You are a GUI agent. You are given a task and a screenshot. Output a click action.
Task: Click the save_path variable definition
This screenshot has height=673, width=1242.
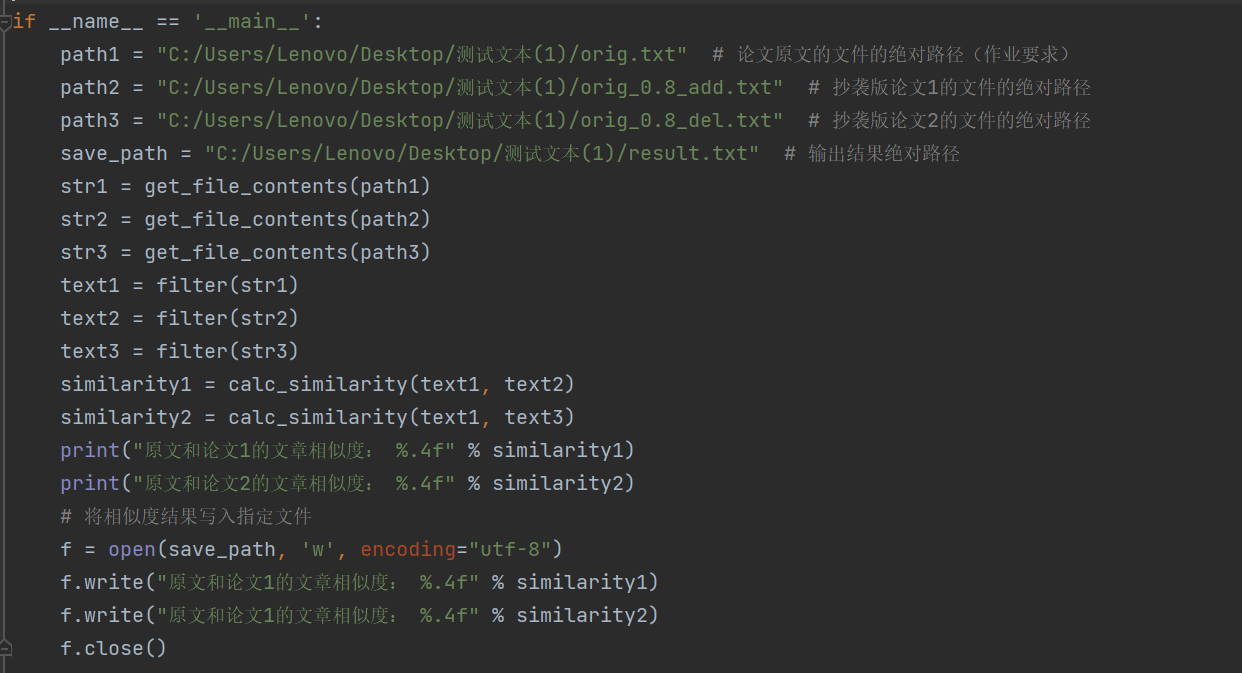coord(113,153)
